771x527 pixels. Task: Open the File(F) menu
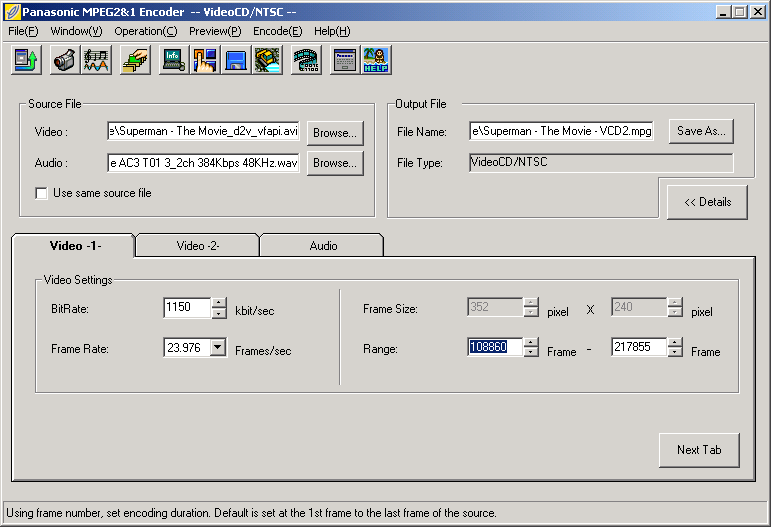23,31
